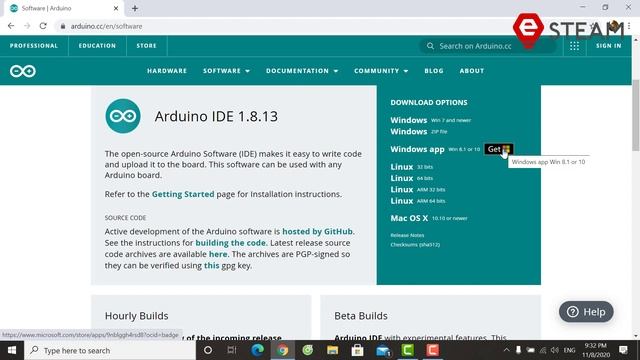Image resolution: width=640 pixels, height=360 pixels.
Task: Download Linux ARM 32 bits
Action: (418, 189)
